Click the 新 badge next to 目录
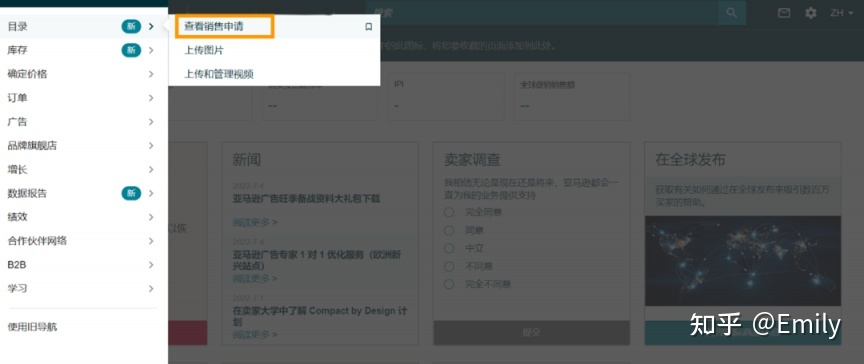 131,26
